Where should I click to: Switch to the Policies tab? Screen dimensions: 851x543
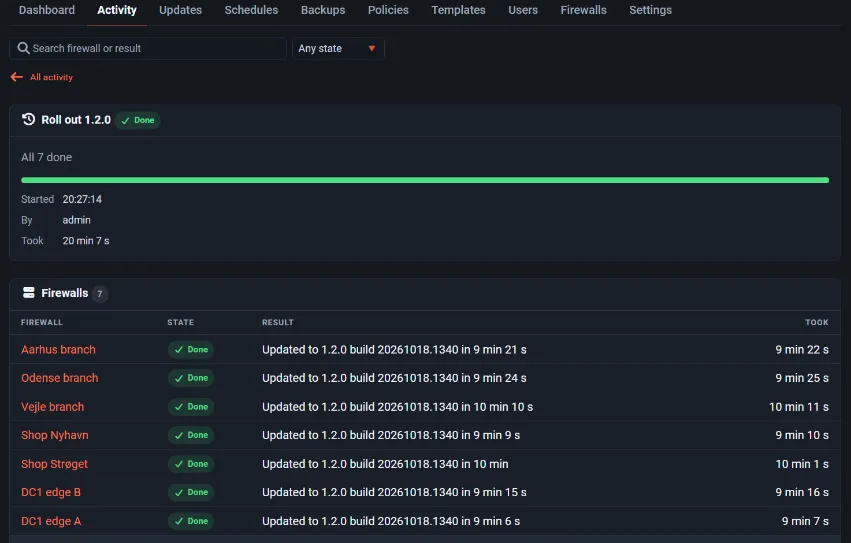pos(388,10)
